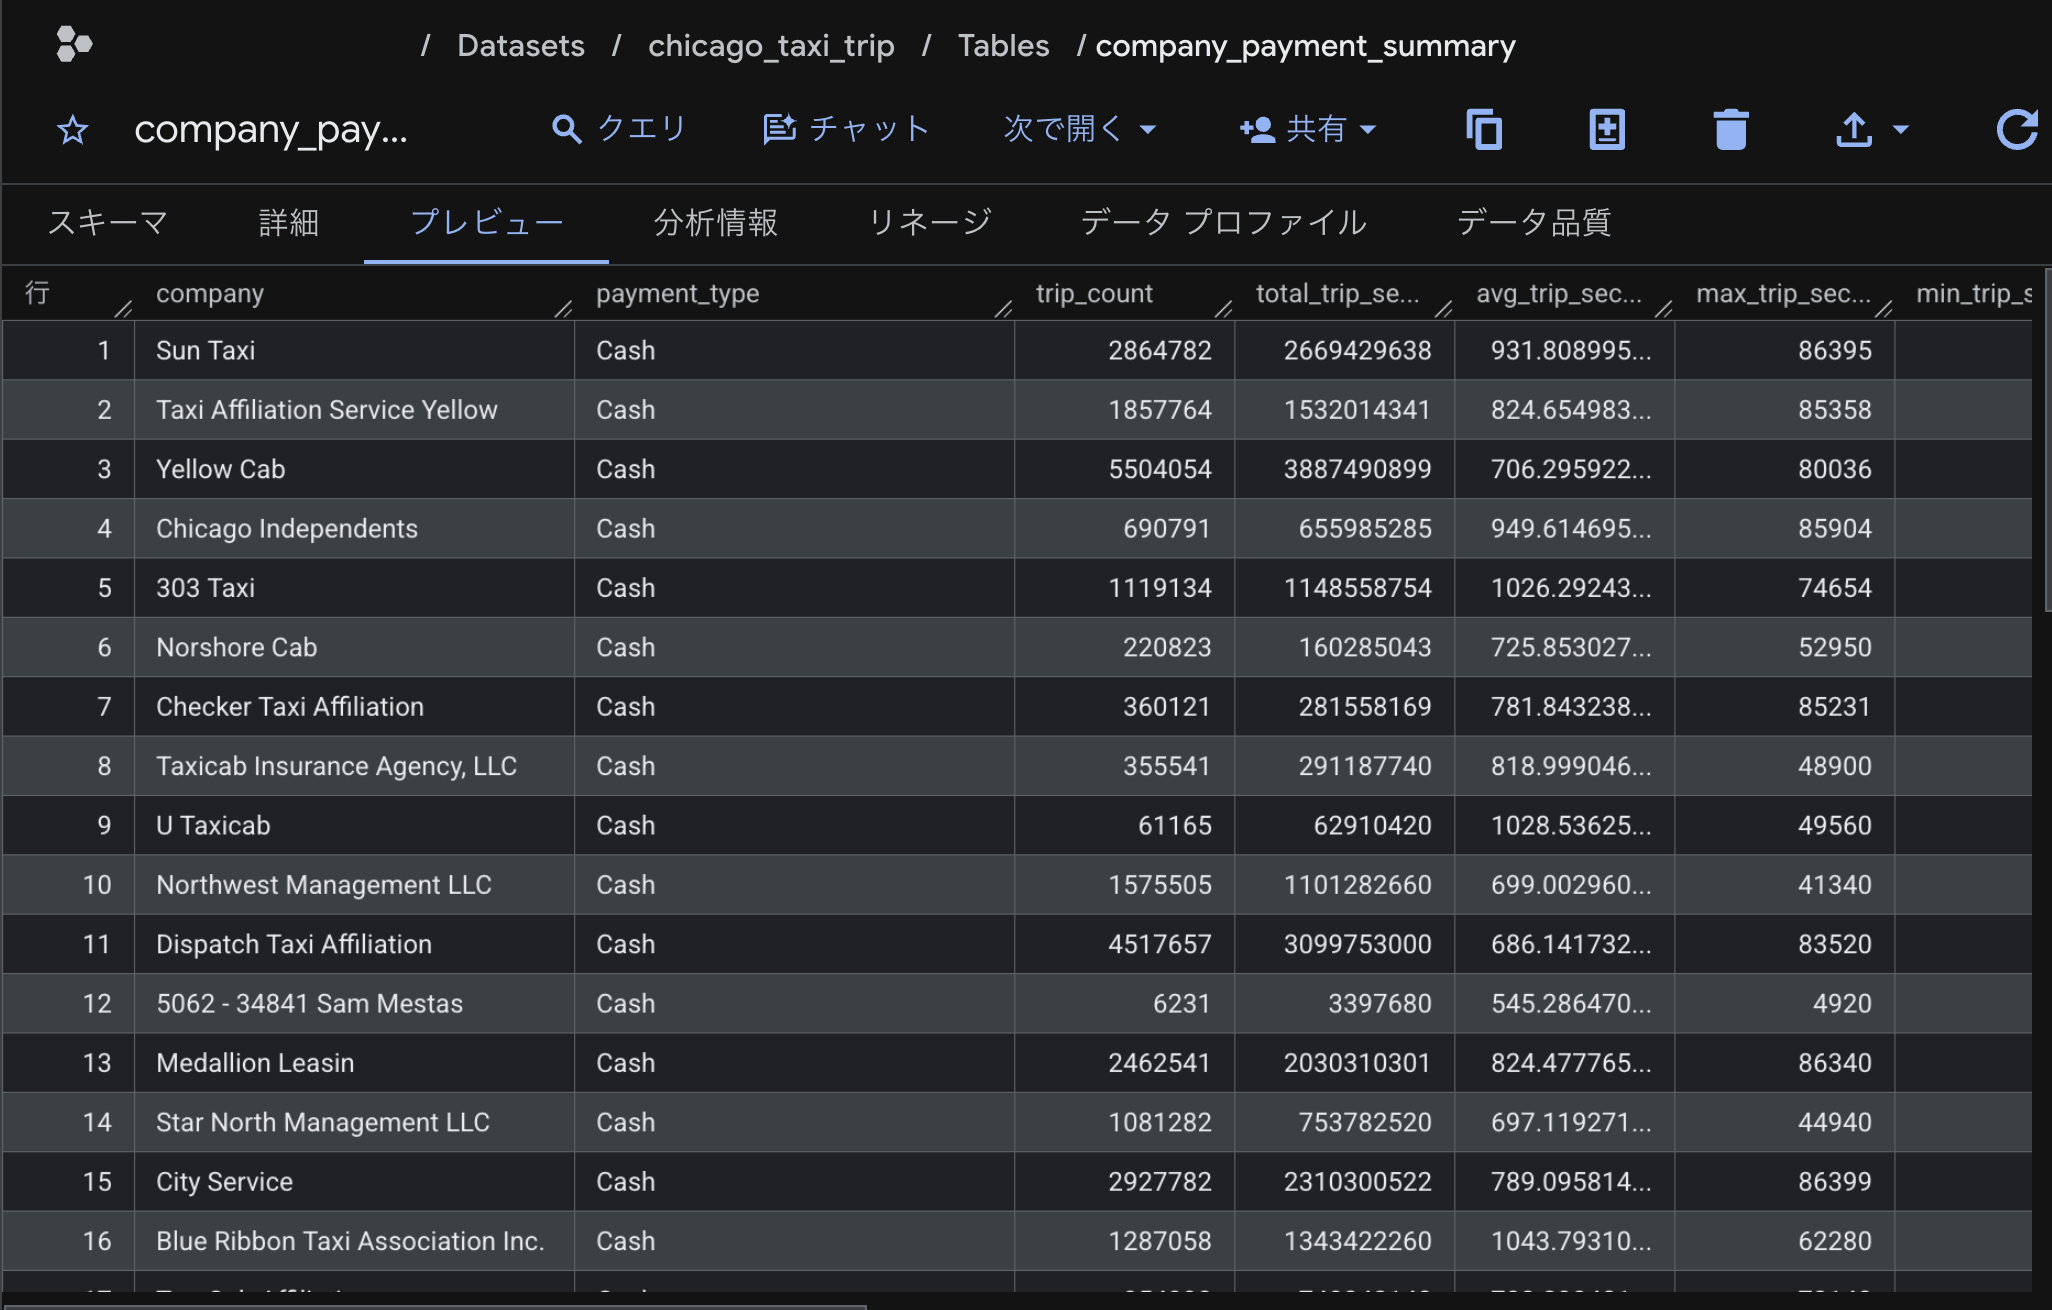Select the 'City Service' cell

coord(354,1181)
